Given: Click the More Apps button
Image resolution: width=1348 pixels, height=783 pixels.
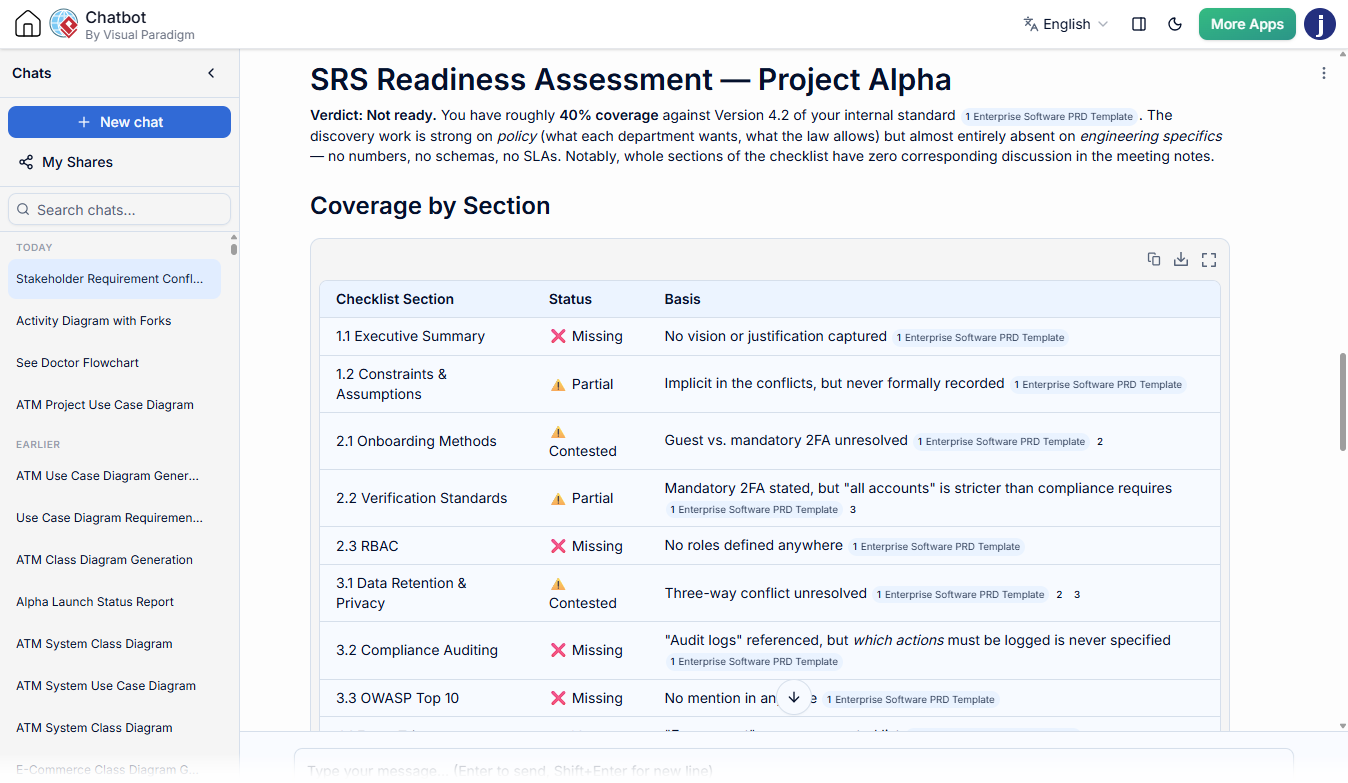Looking at the screenshot, I should pyautogui.click(x=1247, y=24).
